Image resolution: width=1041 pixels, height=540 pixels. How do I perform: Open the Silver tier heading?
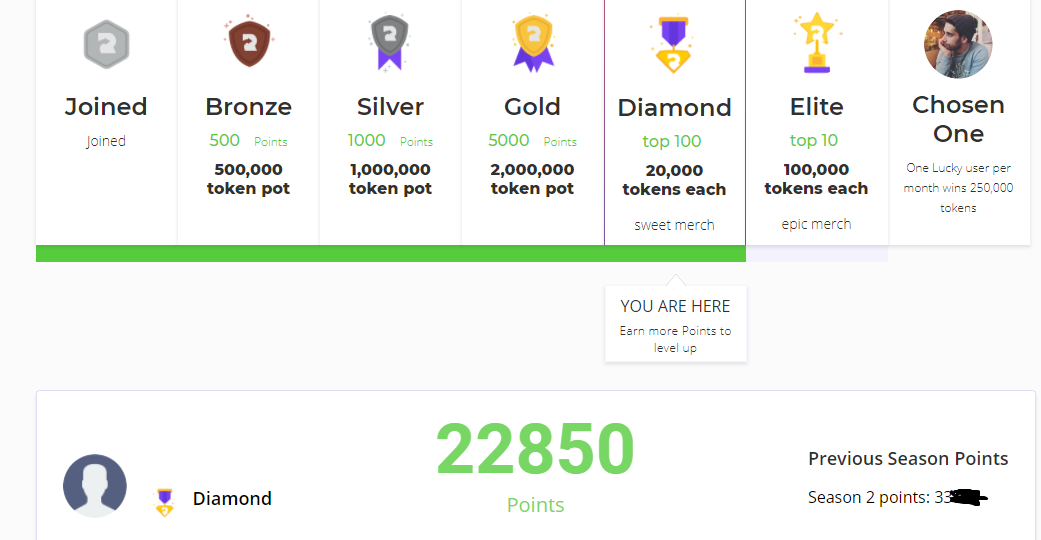click(x=390, y=107)
